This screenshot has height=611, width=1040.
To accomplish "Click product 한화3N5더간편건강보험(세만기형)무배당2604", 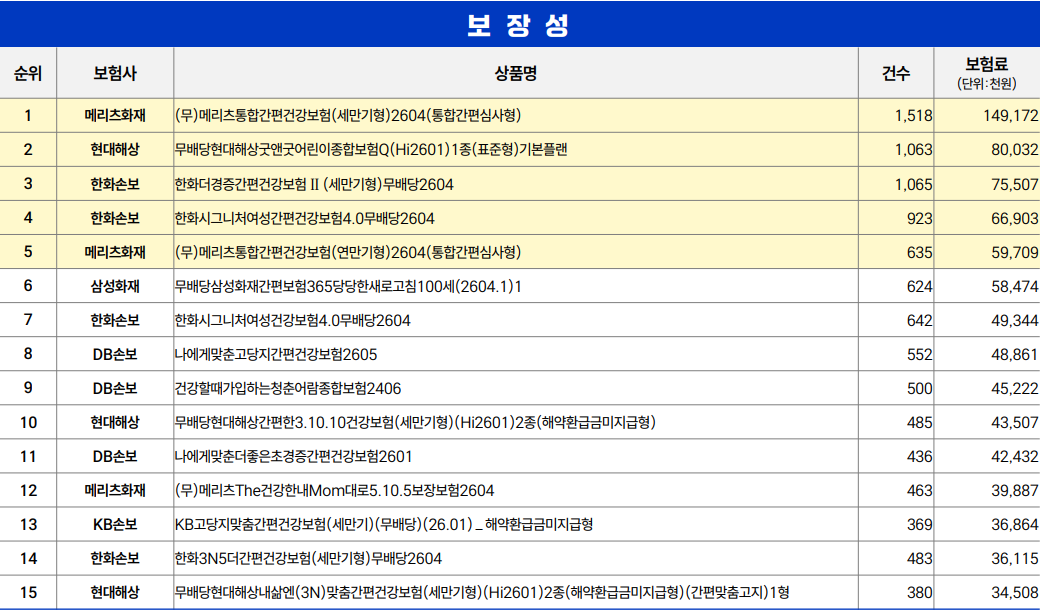I will click(x=308, y=559).
